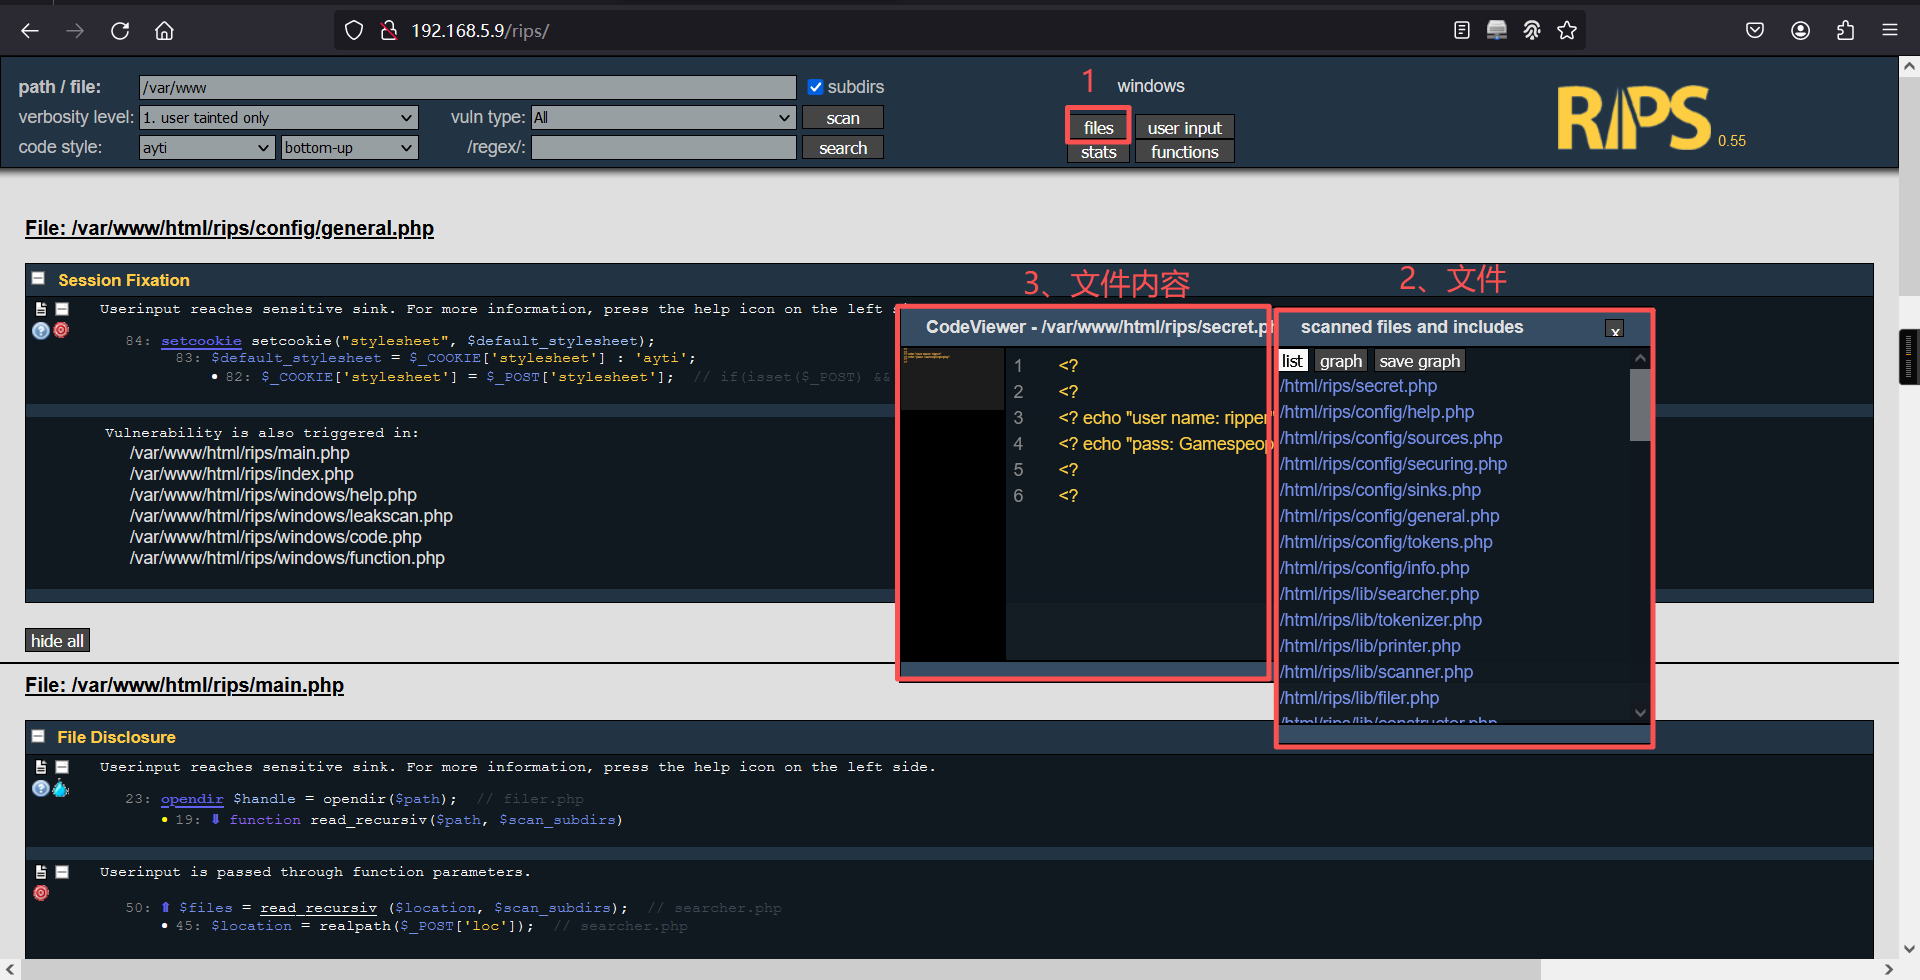Click the opendir function link
1920x980 pixels.
192,799
